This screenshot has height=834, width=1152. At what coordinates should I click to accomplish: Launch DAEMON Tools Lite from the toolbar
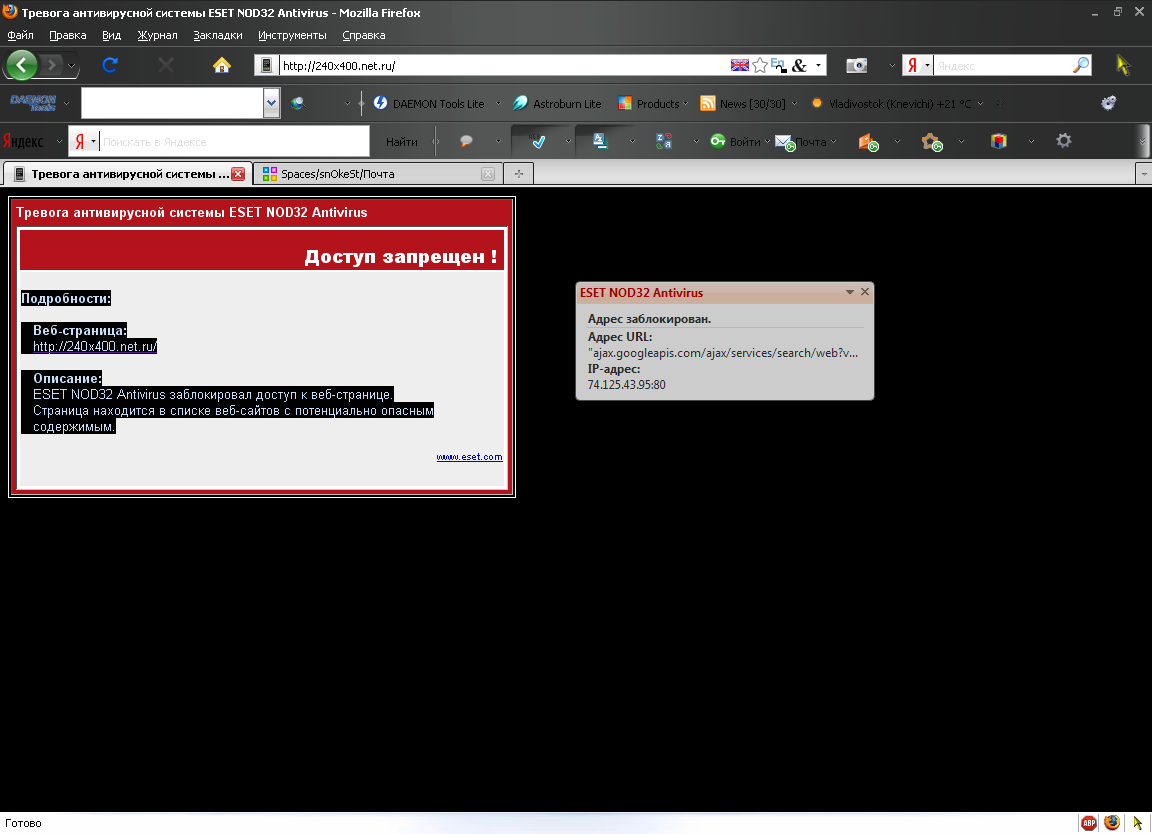tap(429, 104)
